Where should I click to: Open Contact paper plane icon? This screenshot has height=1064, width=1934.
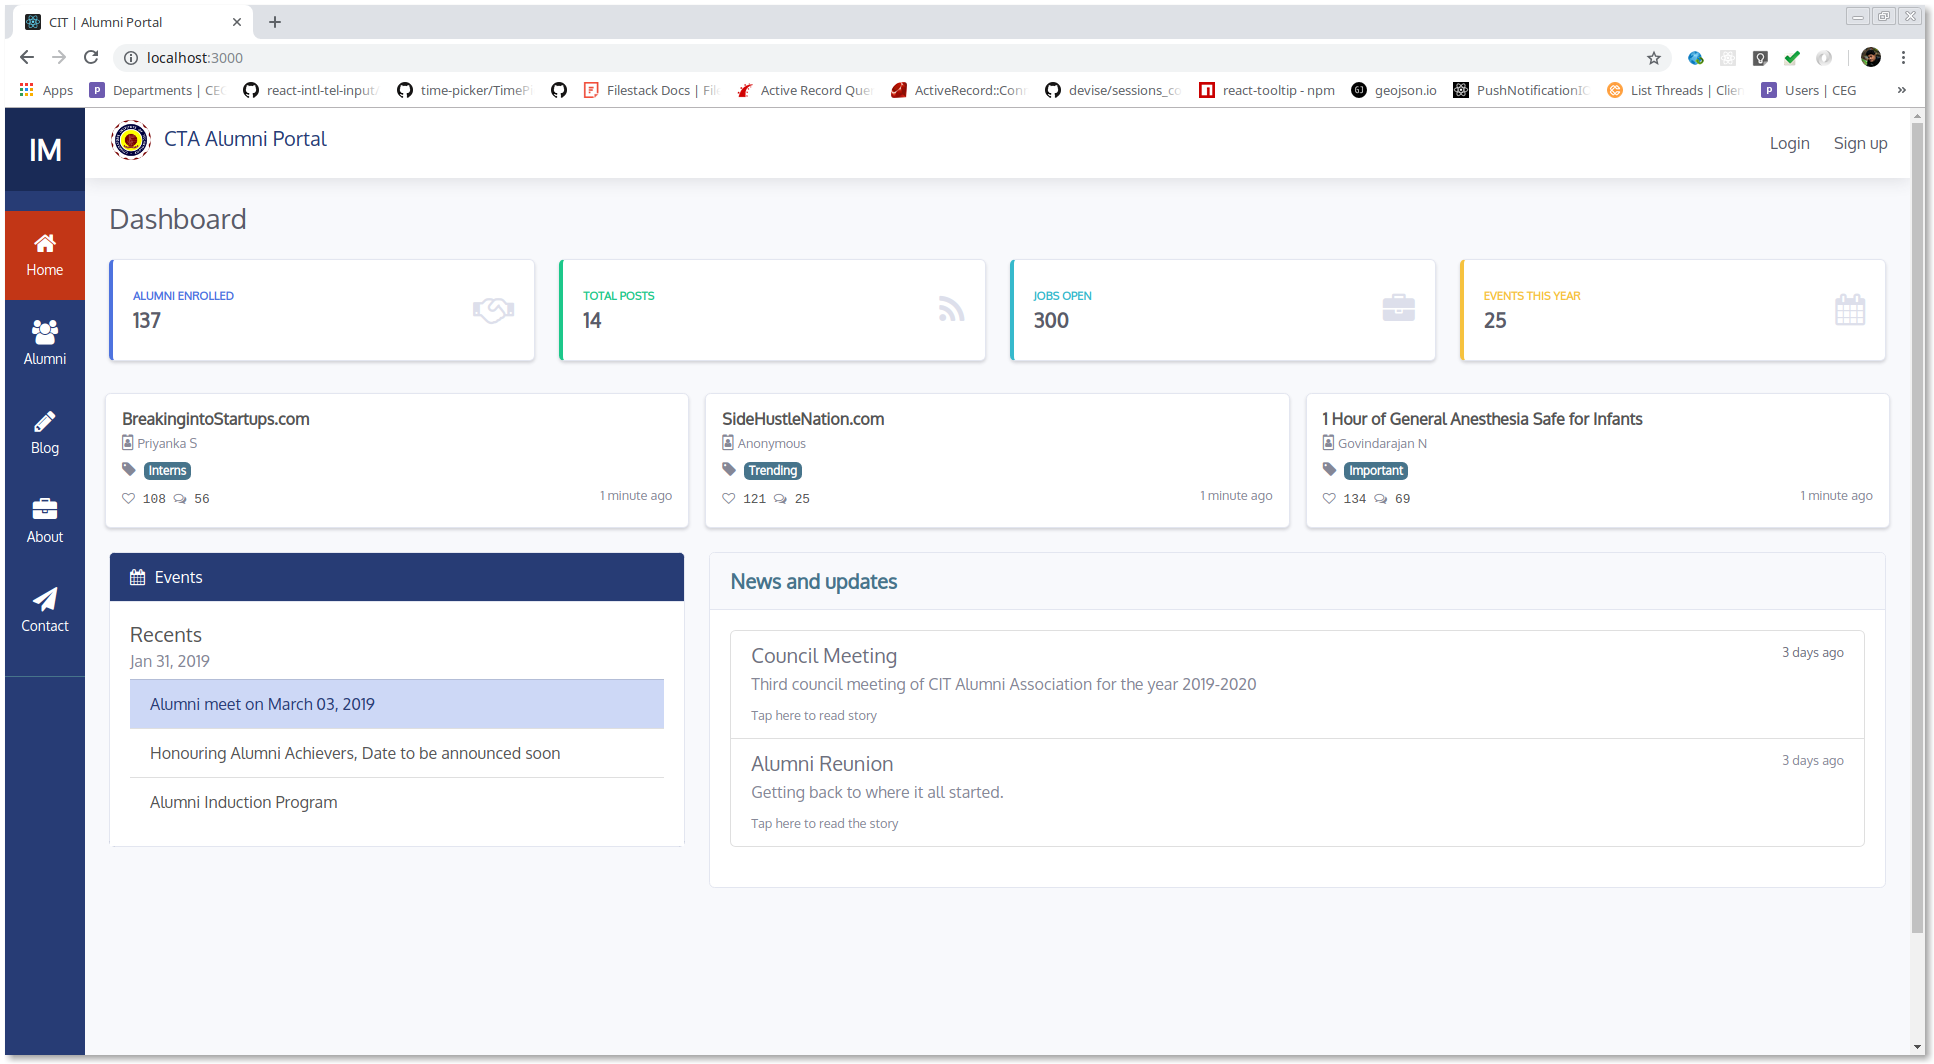coord(44,599)
